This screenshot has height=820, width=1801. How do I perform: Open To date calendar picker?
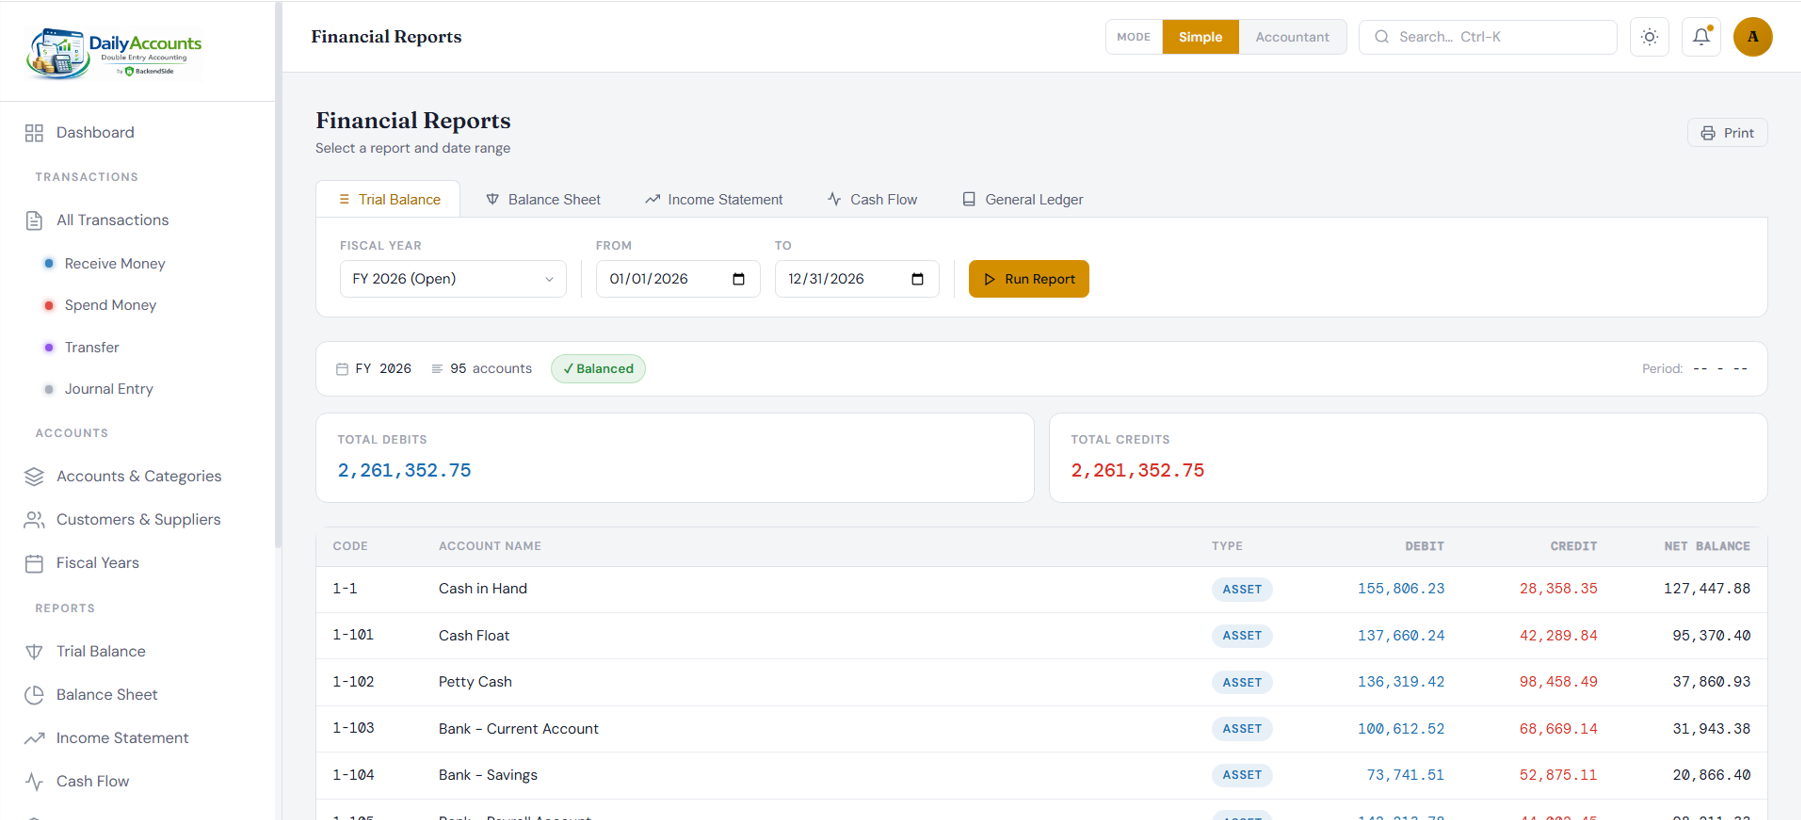click(918, 279)
